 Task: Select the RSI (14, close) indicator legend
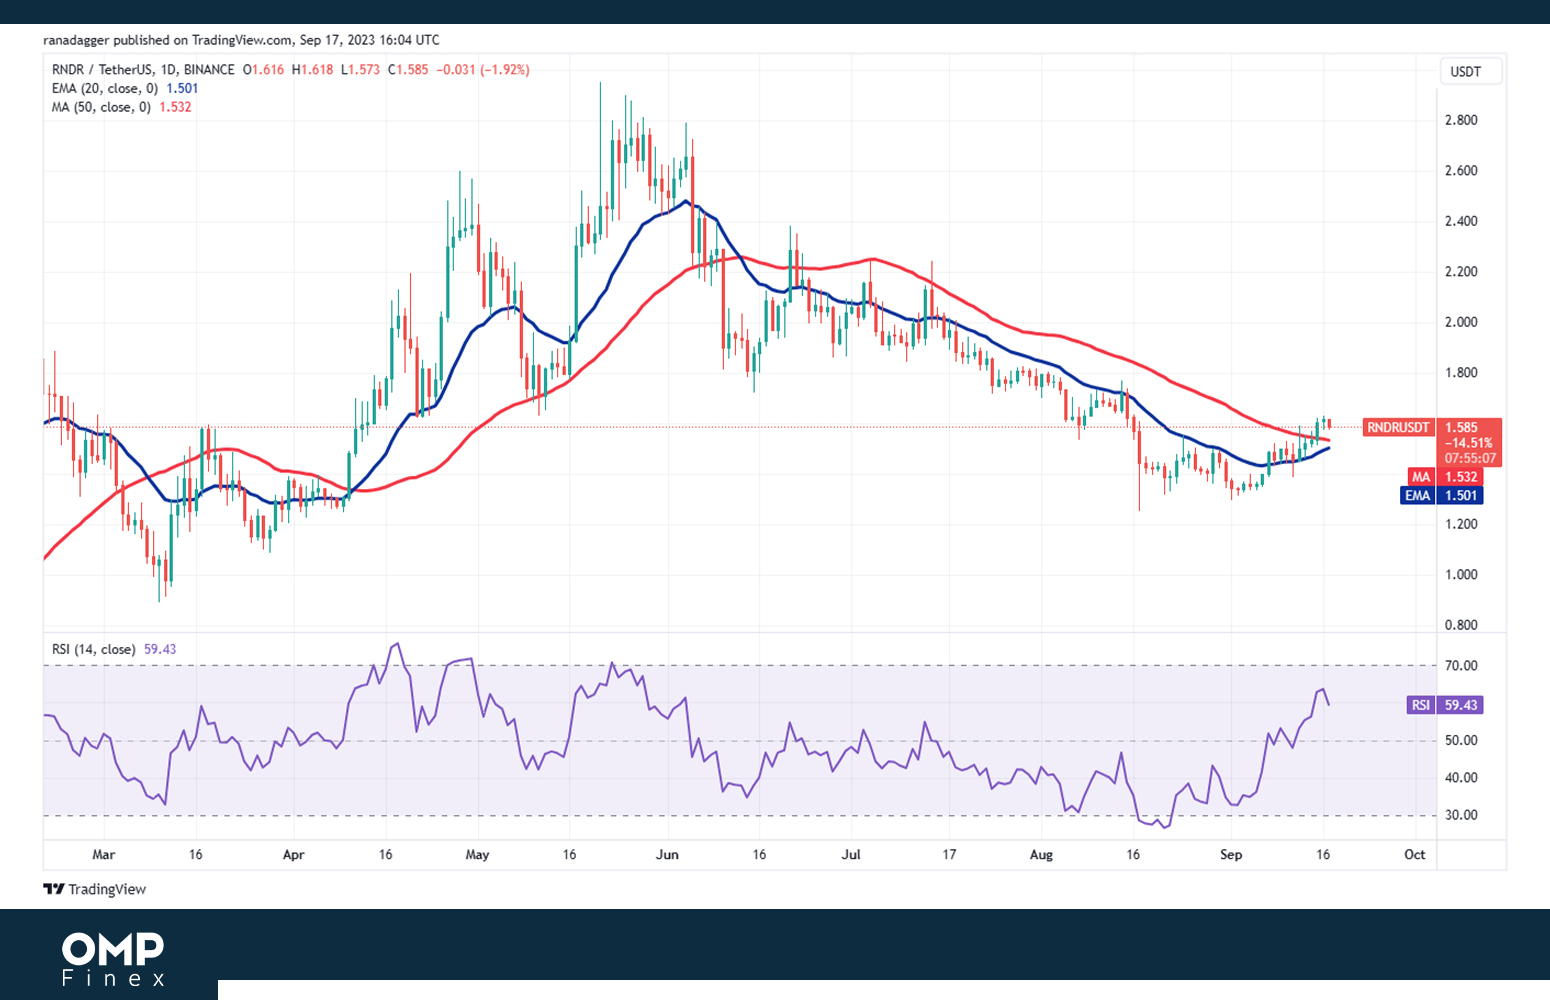(x=93, y=649)
